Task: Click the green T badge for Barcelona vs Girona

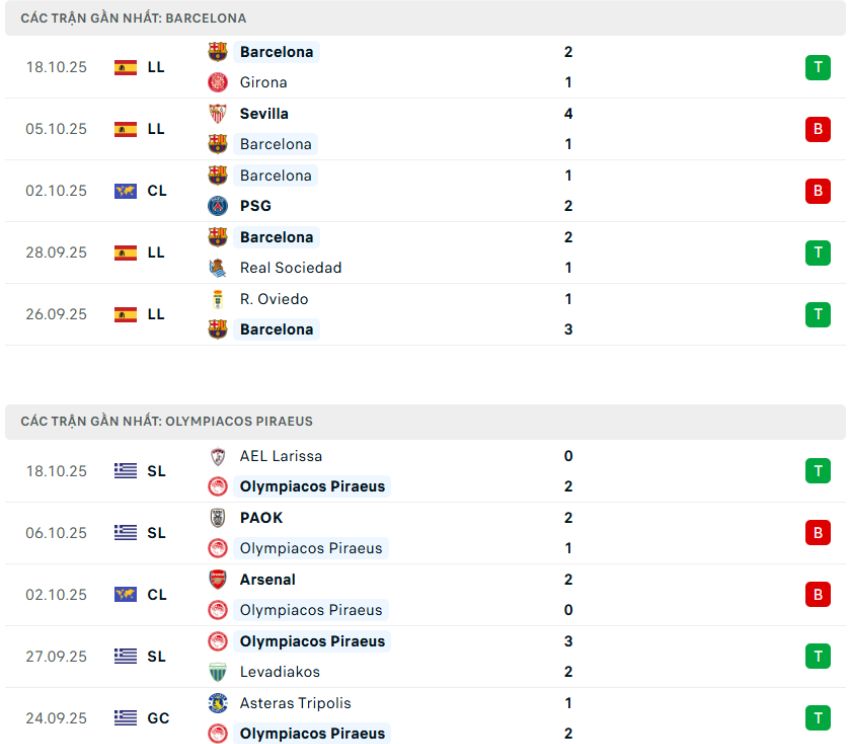Action: click(x=818, y=67)
